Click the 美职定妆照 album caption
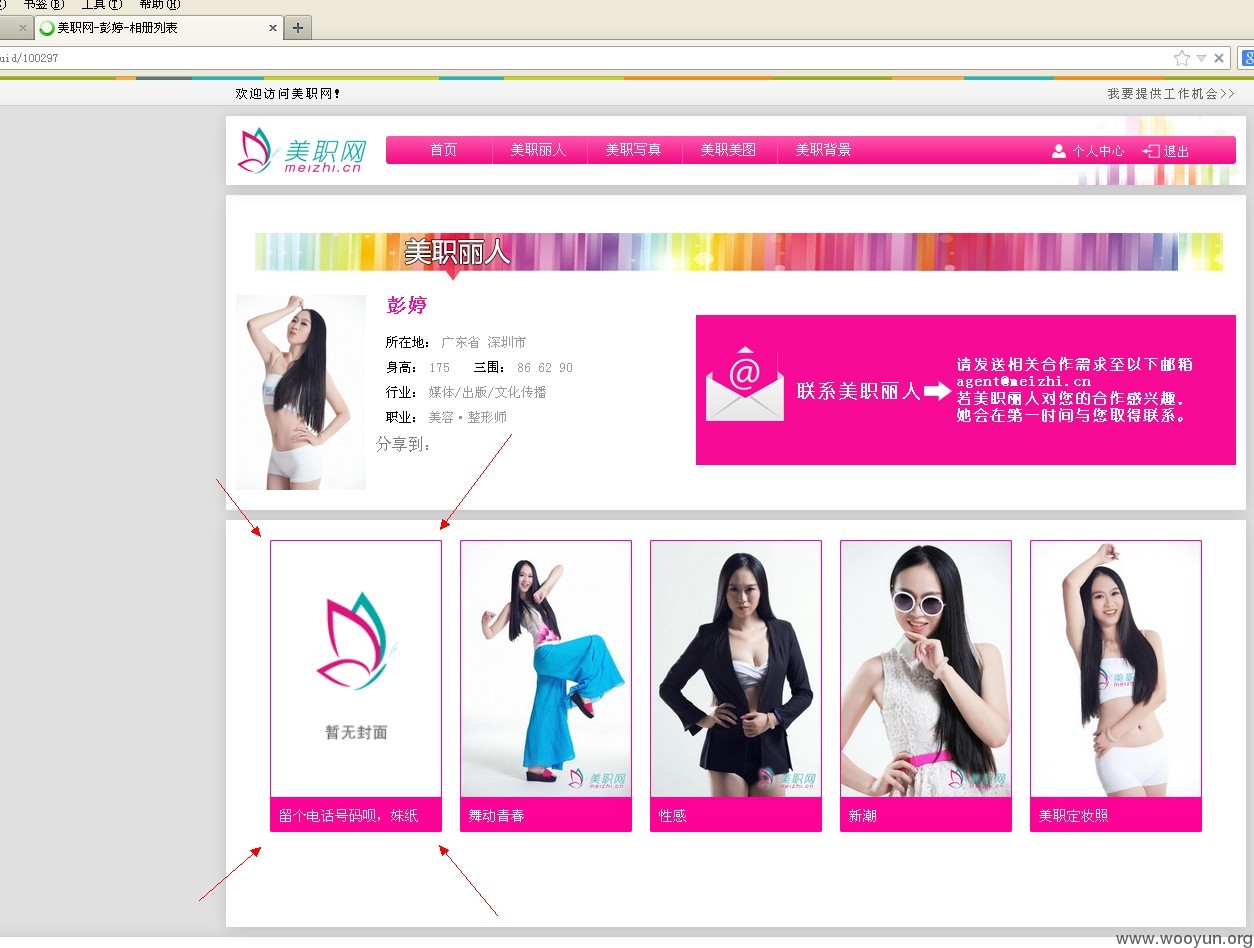Image resolution: width=1254 pixels, height=948 pixels. click(1074, 815)
